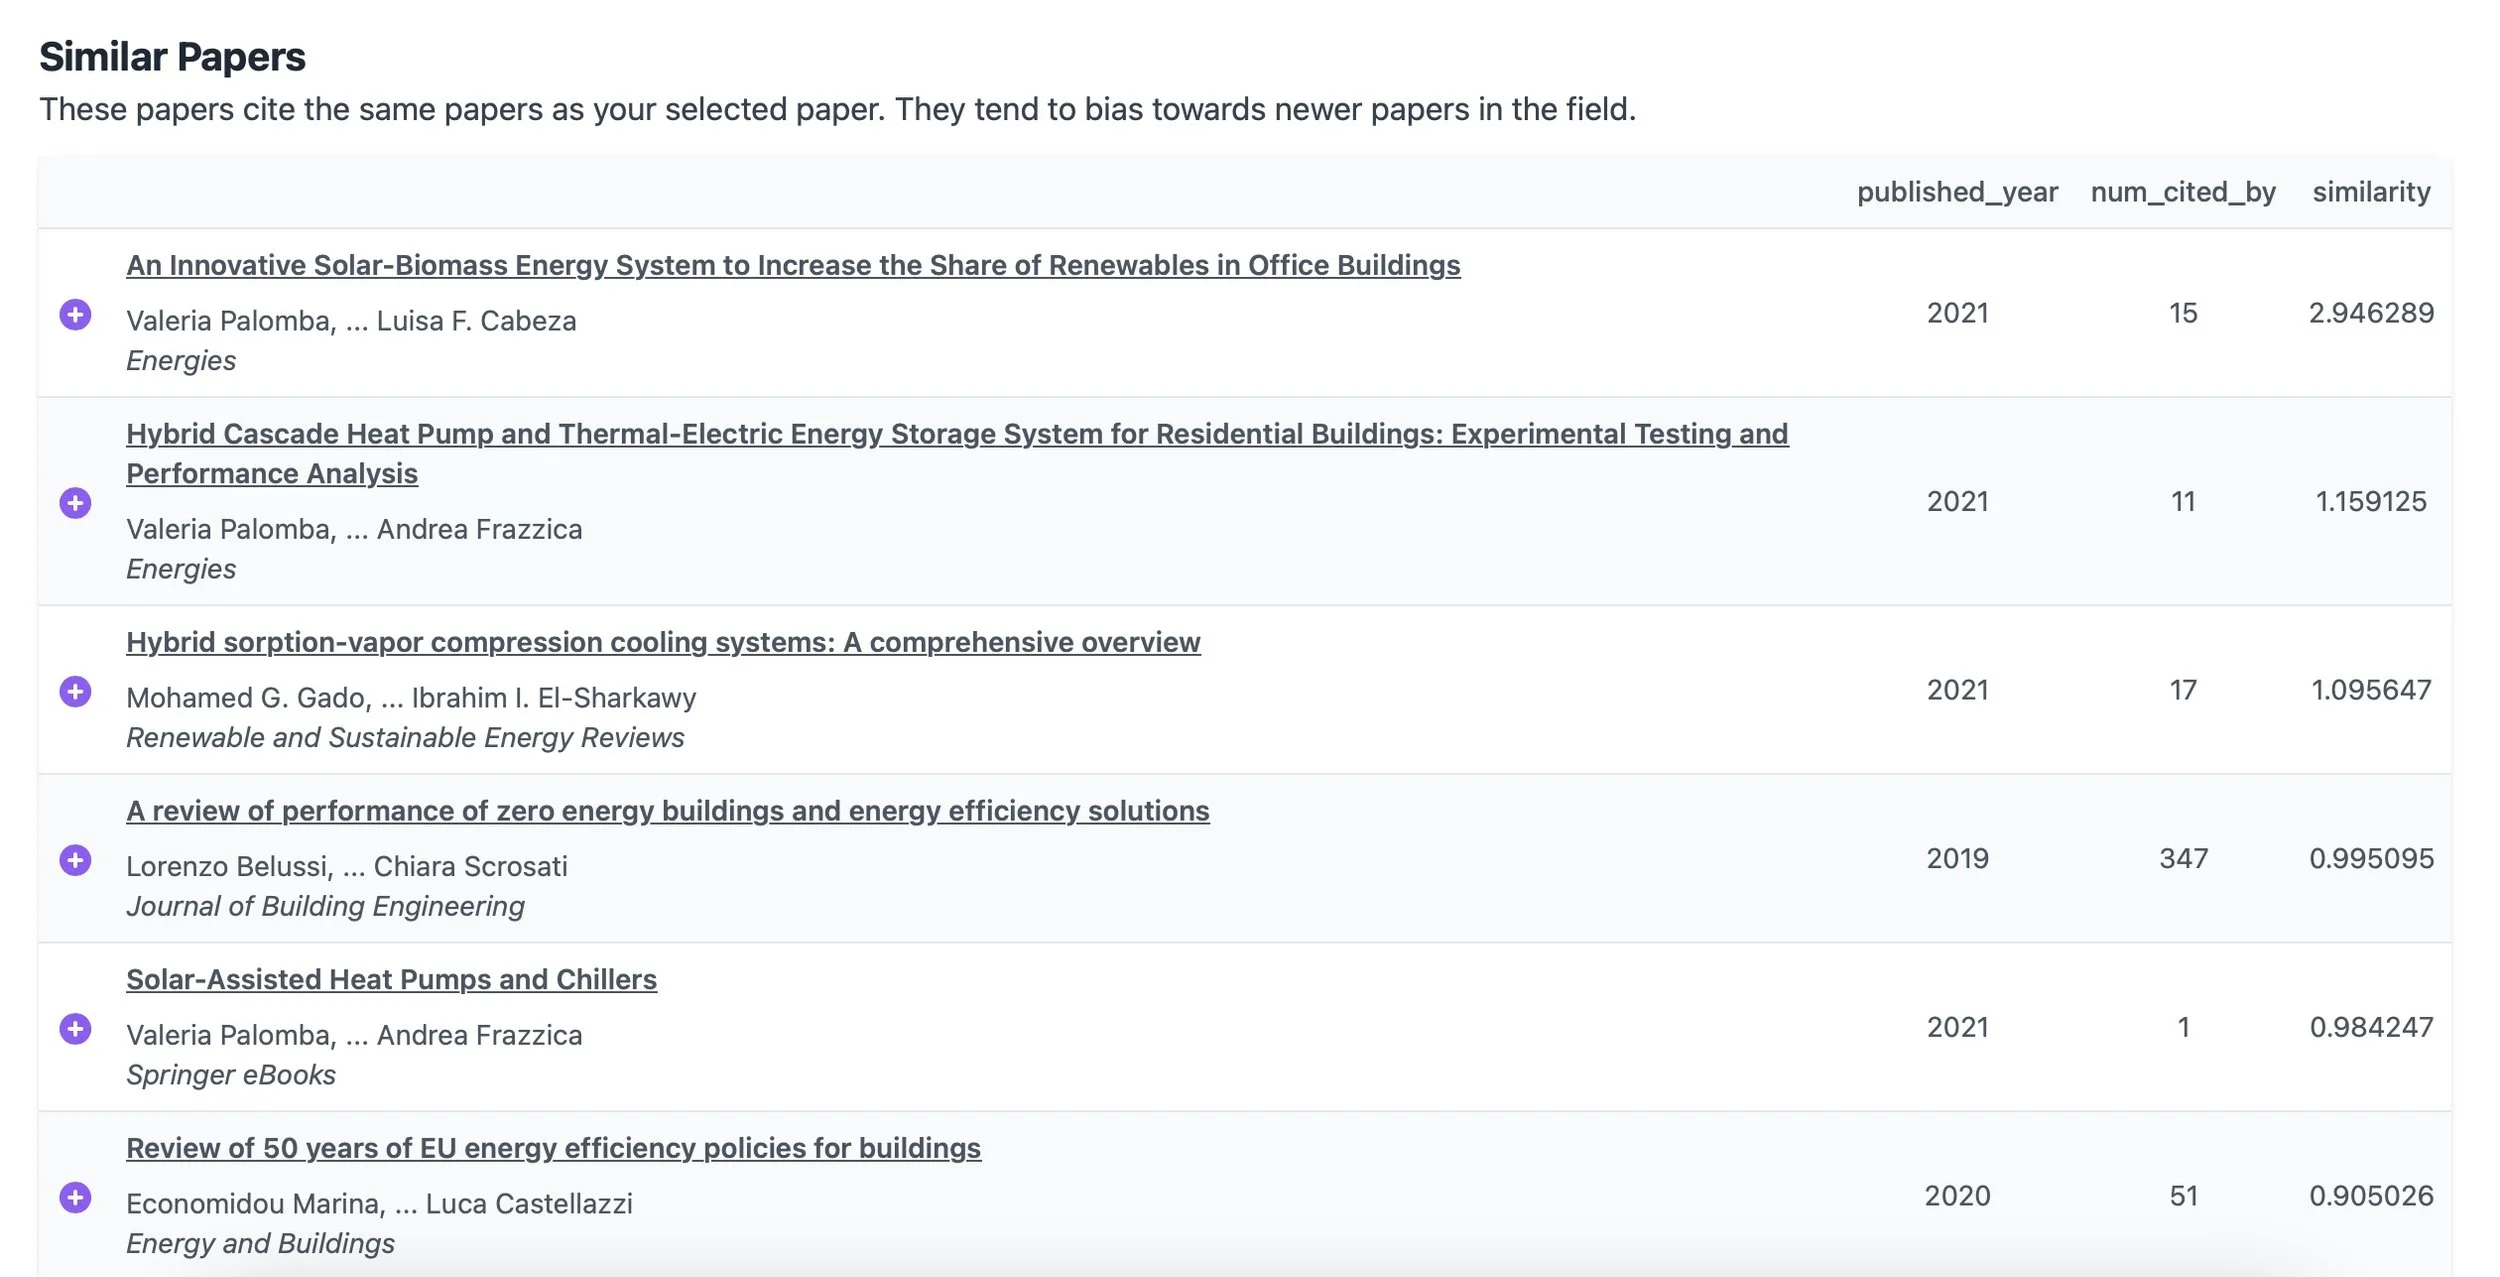Click the similarity value 2.946289
This screenshot has height=1277, width=2500.
2371,313
